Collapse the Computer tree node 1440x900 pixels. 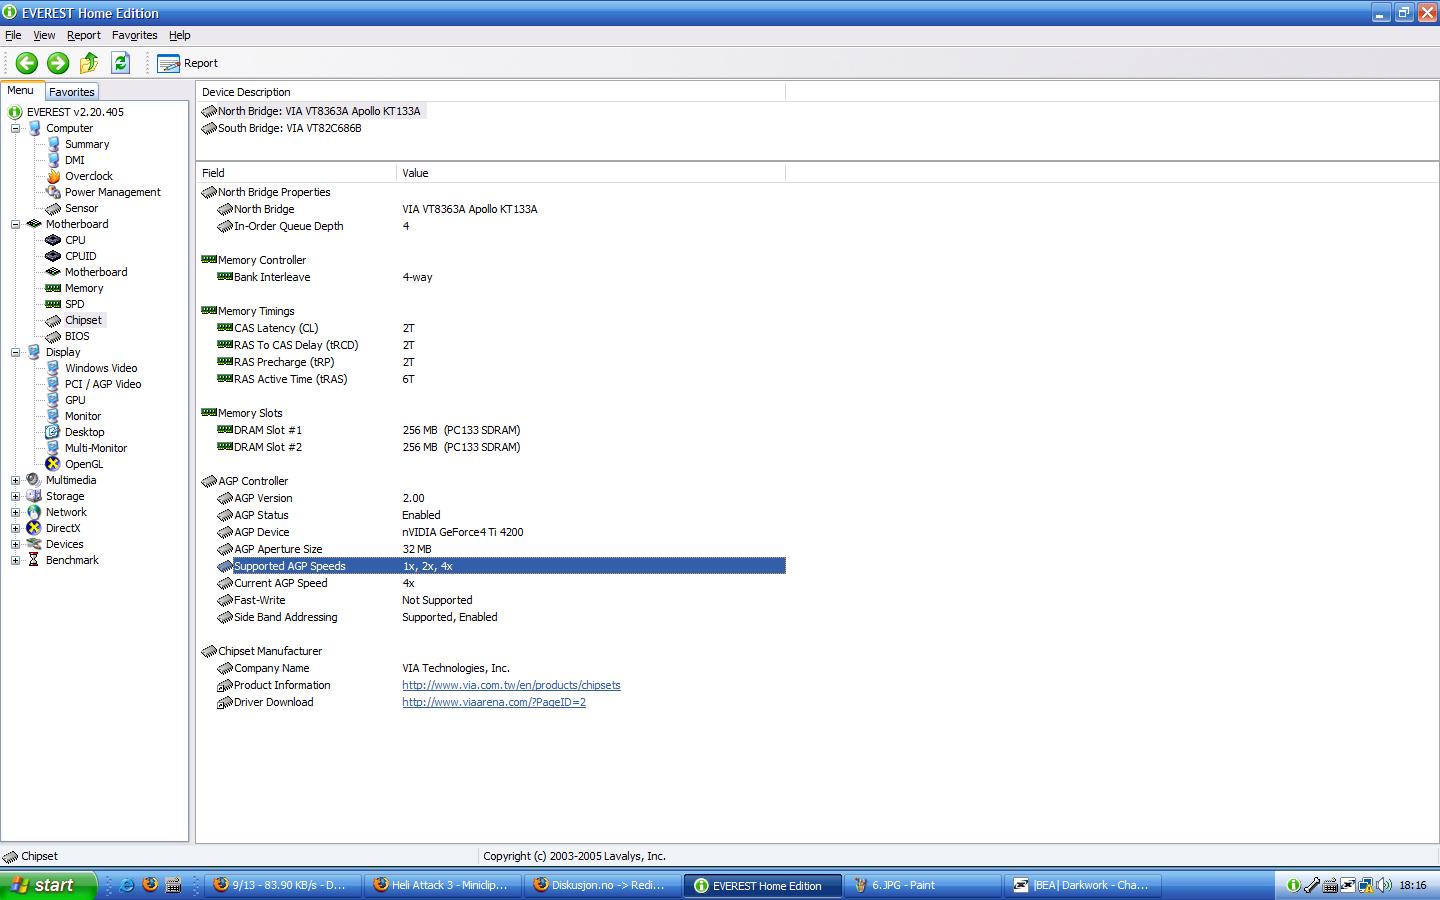15,128
